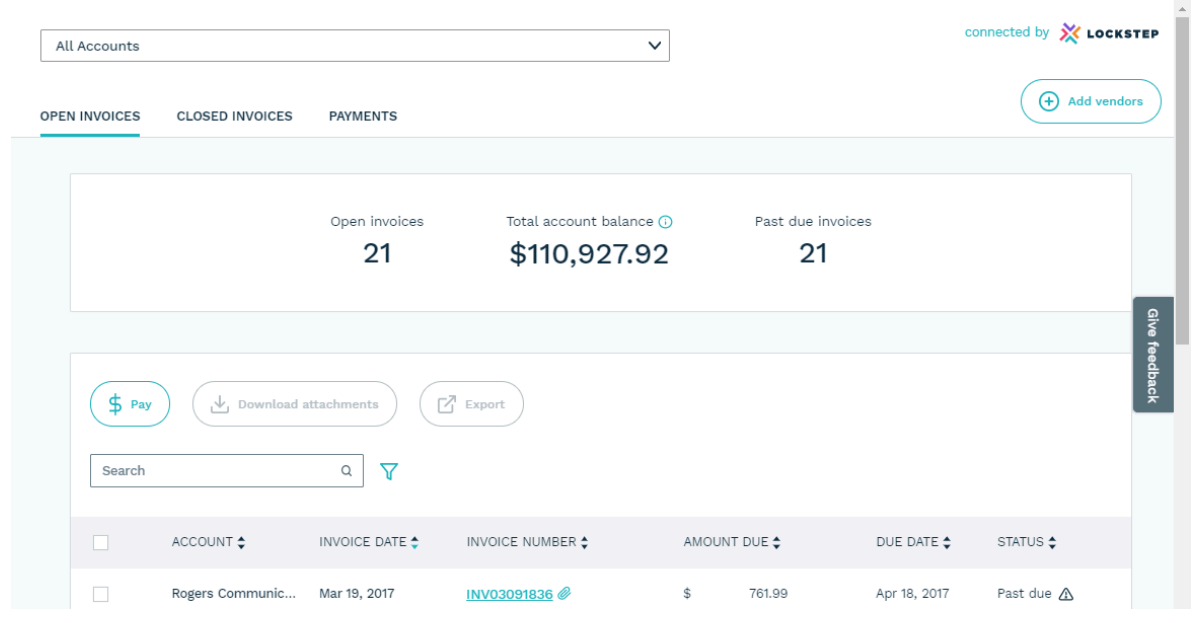The image size is (1193, 623).
Task: Switch to the Closed Invoices tab
Action: click(234, 116)
